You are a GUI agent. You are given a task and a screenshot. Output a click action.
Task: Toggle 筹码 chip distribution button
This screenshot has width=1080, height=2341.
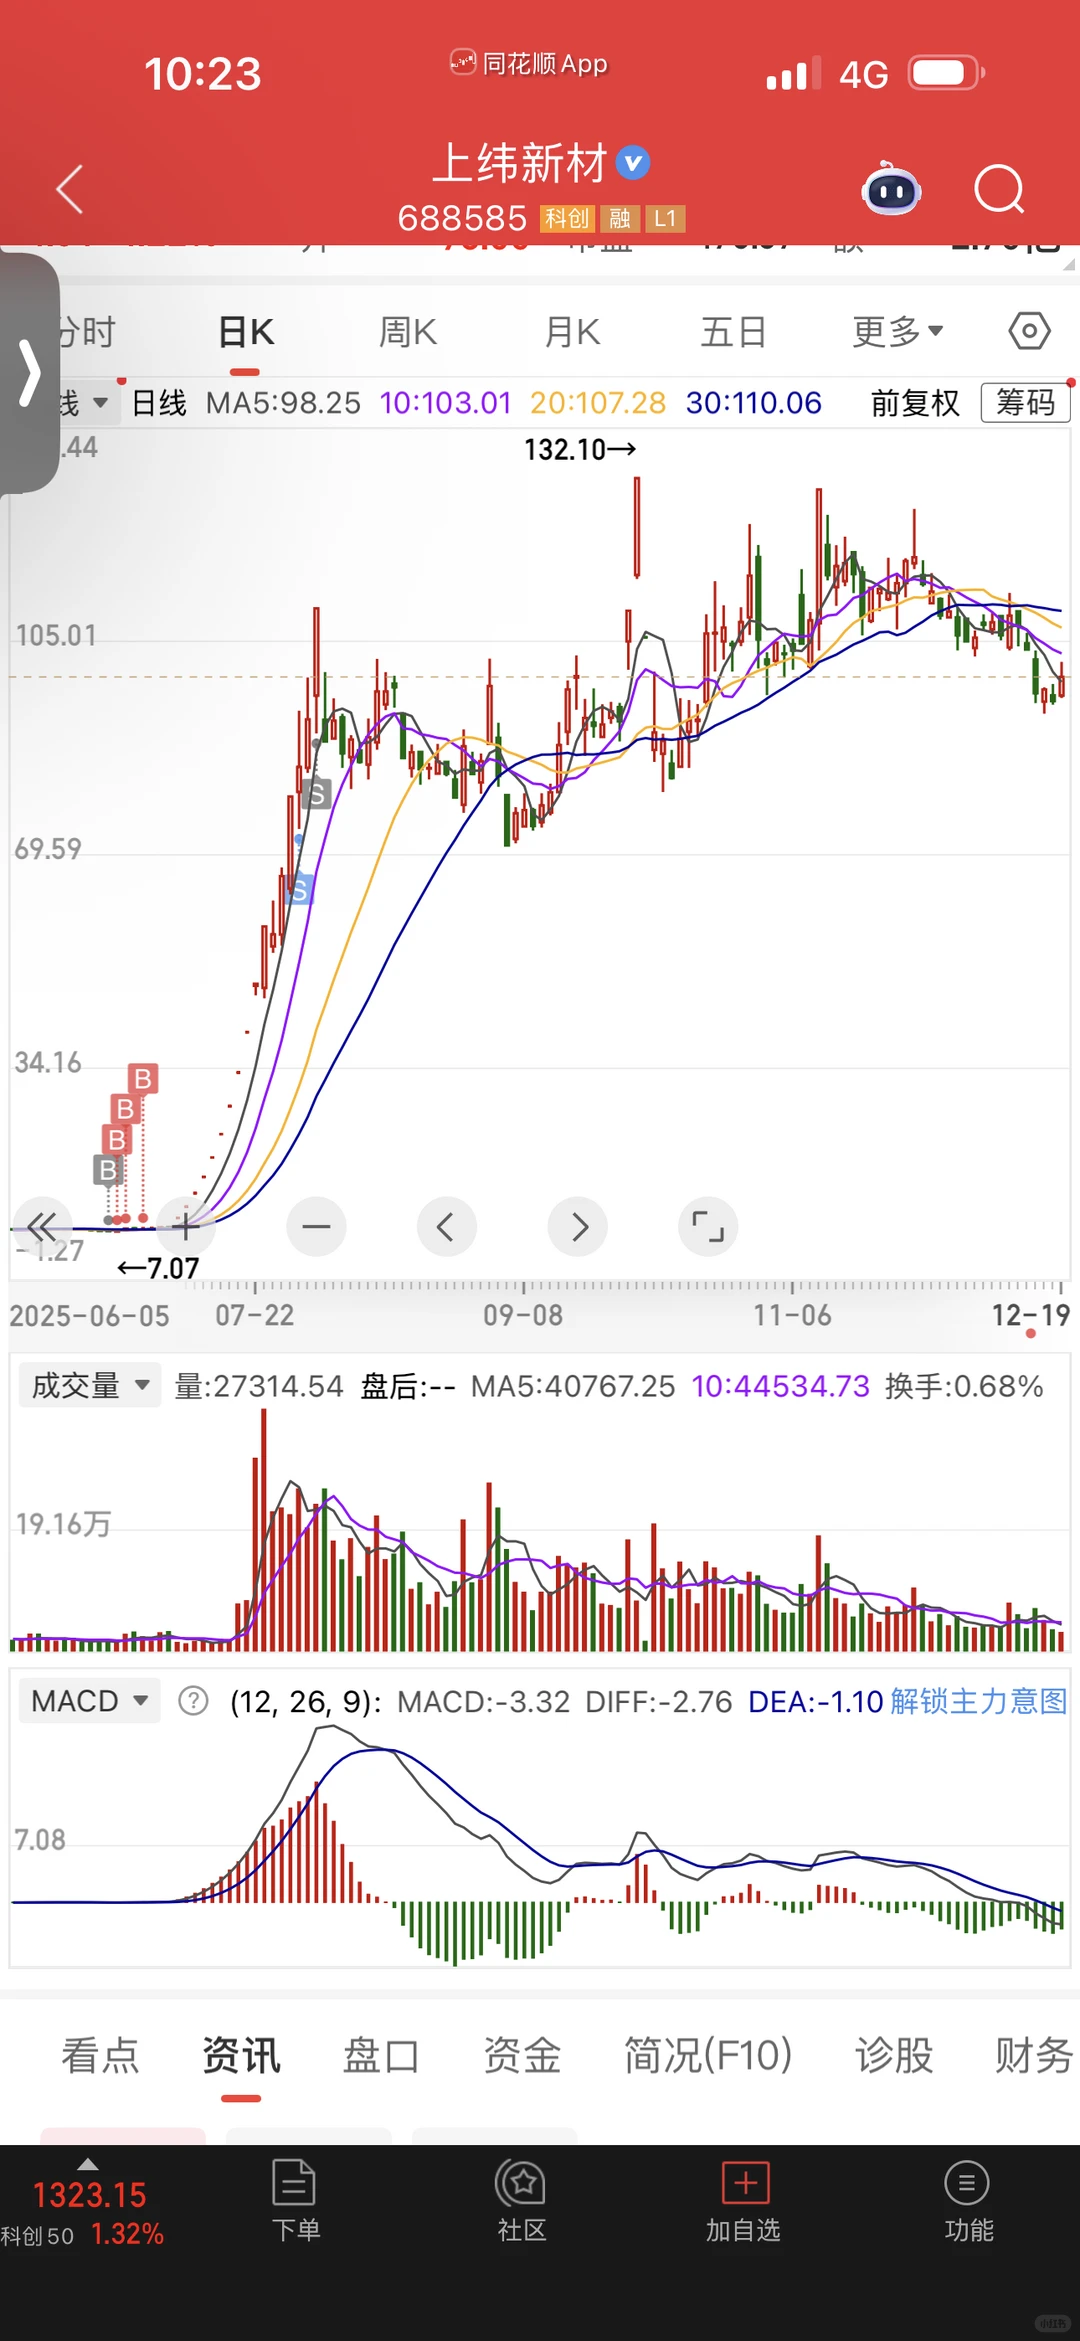point(1025,402)
